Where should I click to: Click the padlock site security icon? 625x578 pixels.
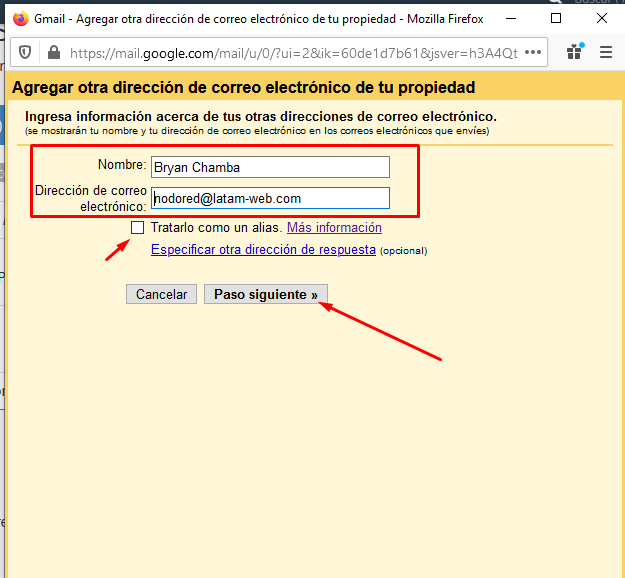pyautogui.click(x=51, y=53)
